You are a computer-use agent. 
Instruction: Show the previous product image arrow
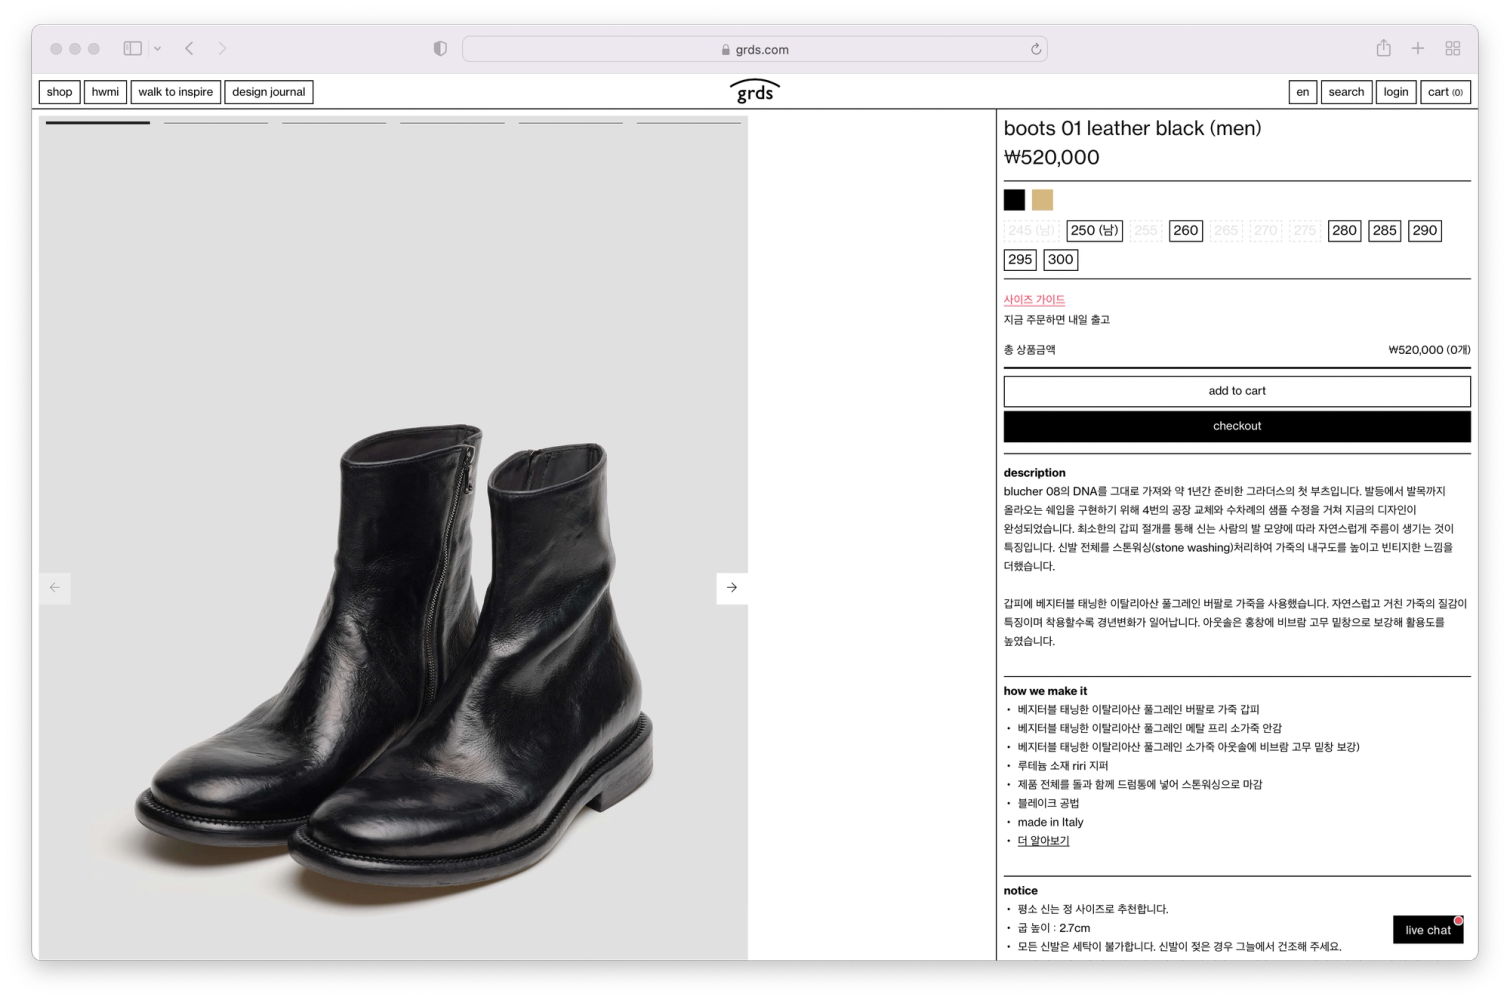55,588
